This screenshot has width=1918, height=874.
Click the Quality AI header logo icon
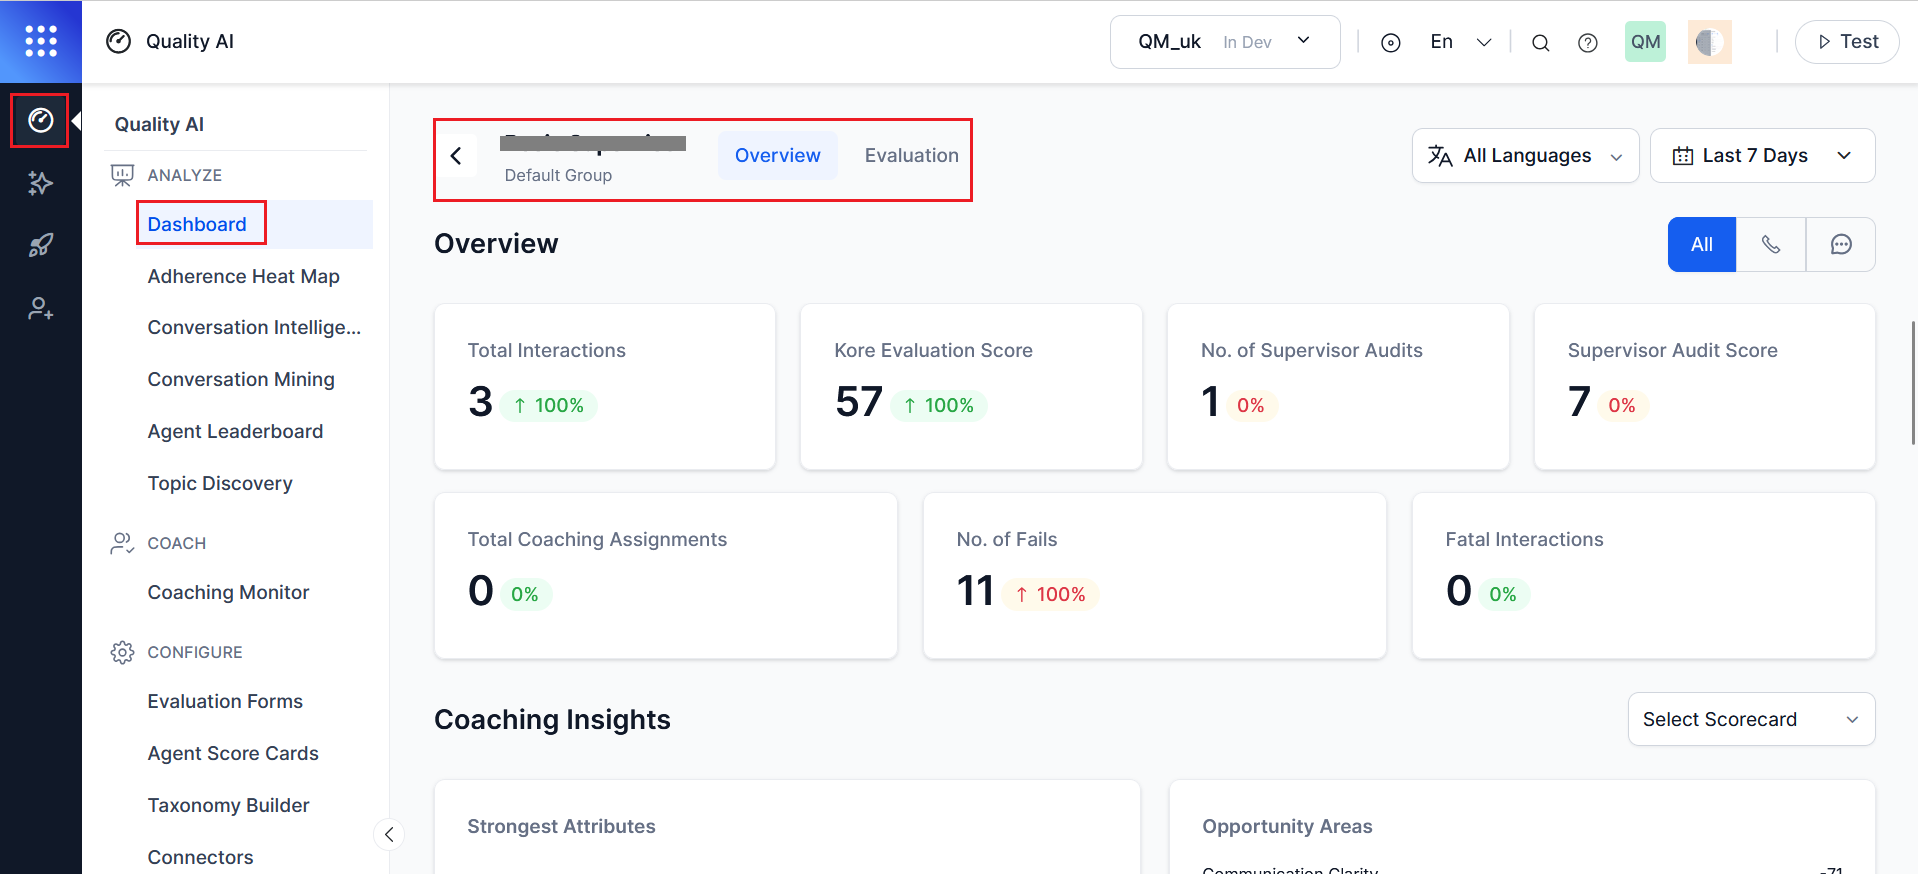(x=119, y=41)
